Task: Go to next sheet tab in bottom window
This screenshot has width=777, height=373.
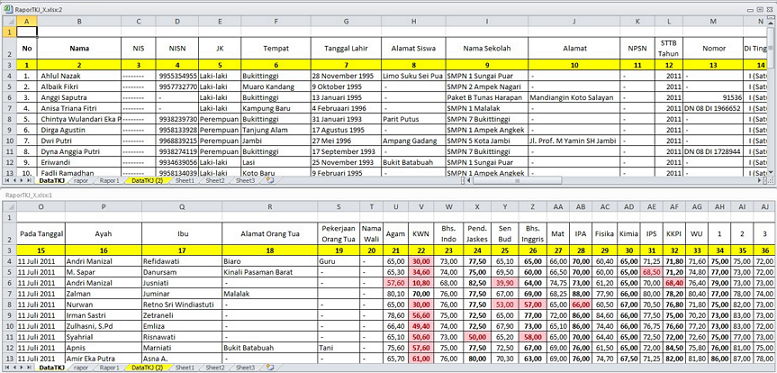Action: coord(21,368)
